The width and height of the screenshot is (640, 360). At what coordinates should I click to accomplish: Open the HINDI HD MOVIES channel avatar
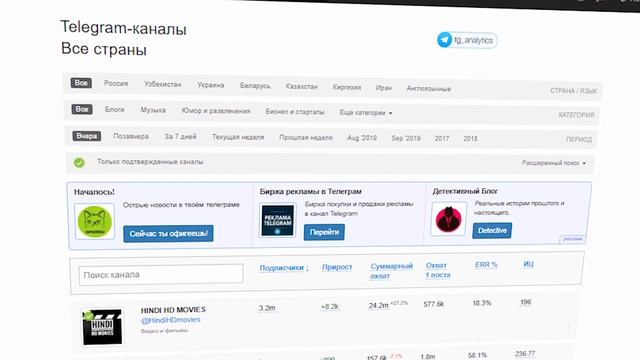tap(102, 327)
